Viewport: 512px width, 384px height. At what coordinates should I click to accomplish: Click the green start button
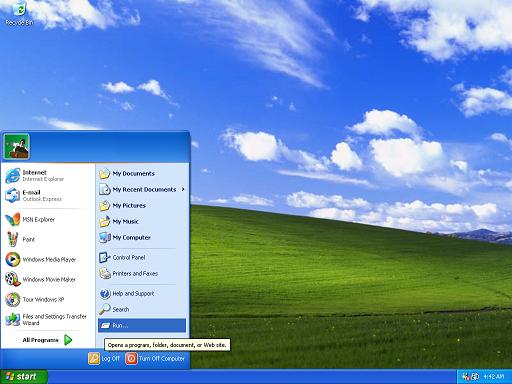[x=24, y=377]
